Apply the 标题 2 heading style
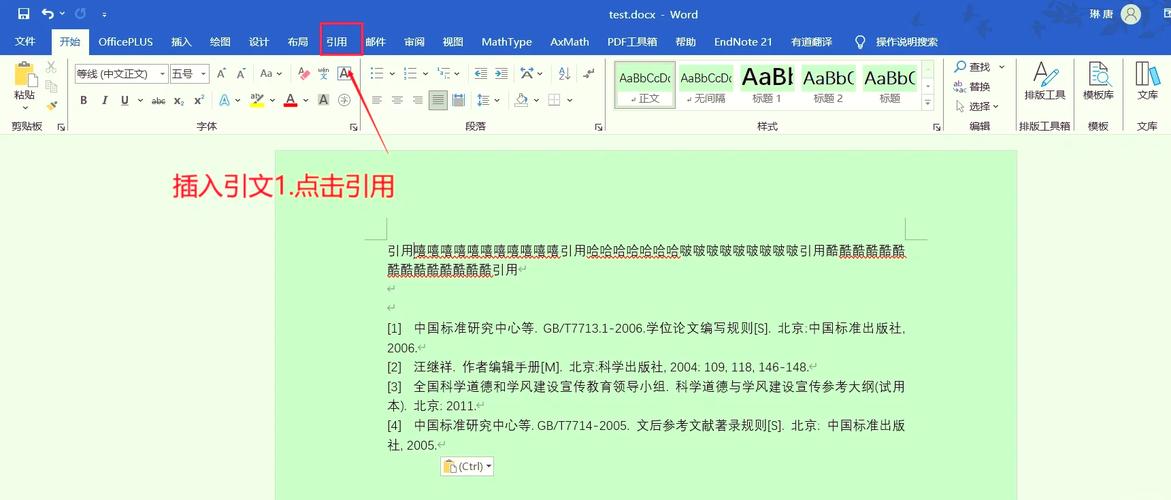 click(828, 85)
